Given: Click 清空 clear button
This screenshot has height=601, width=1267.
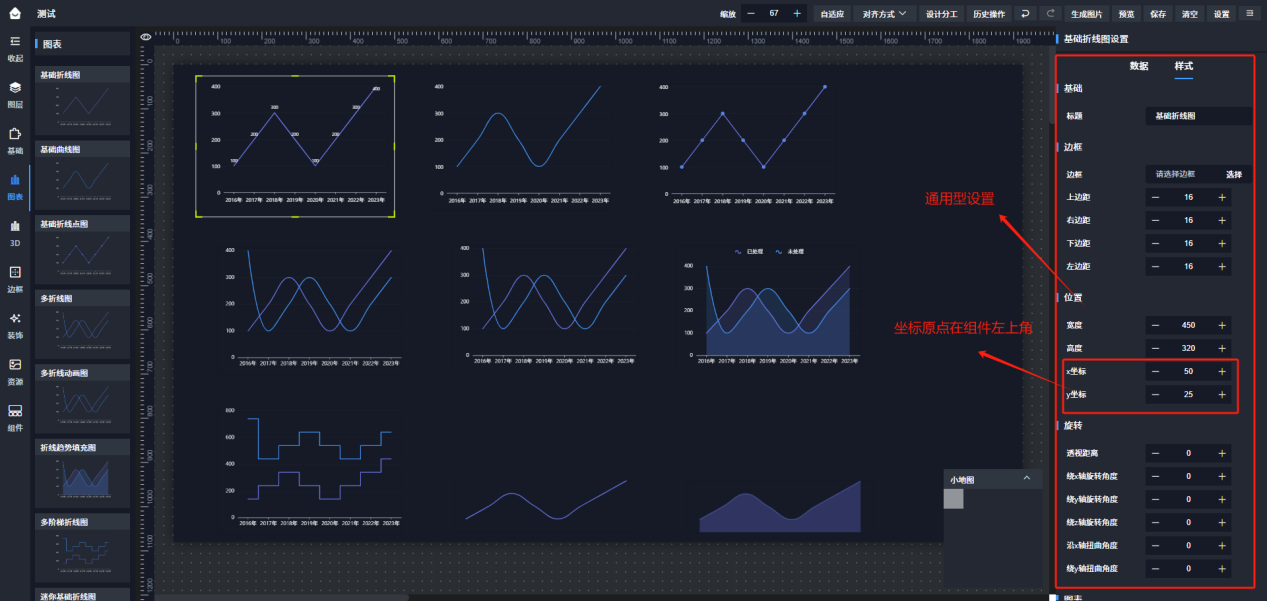Looking at the screenshot, I should pyautogui.click(x=1189, y=14).
